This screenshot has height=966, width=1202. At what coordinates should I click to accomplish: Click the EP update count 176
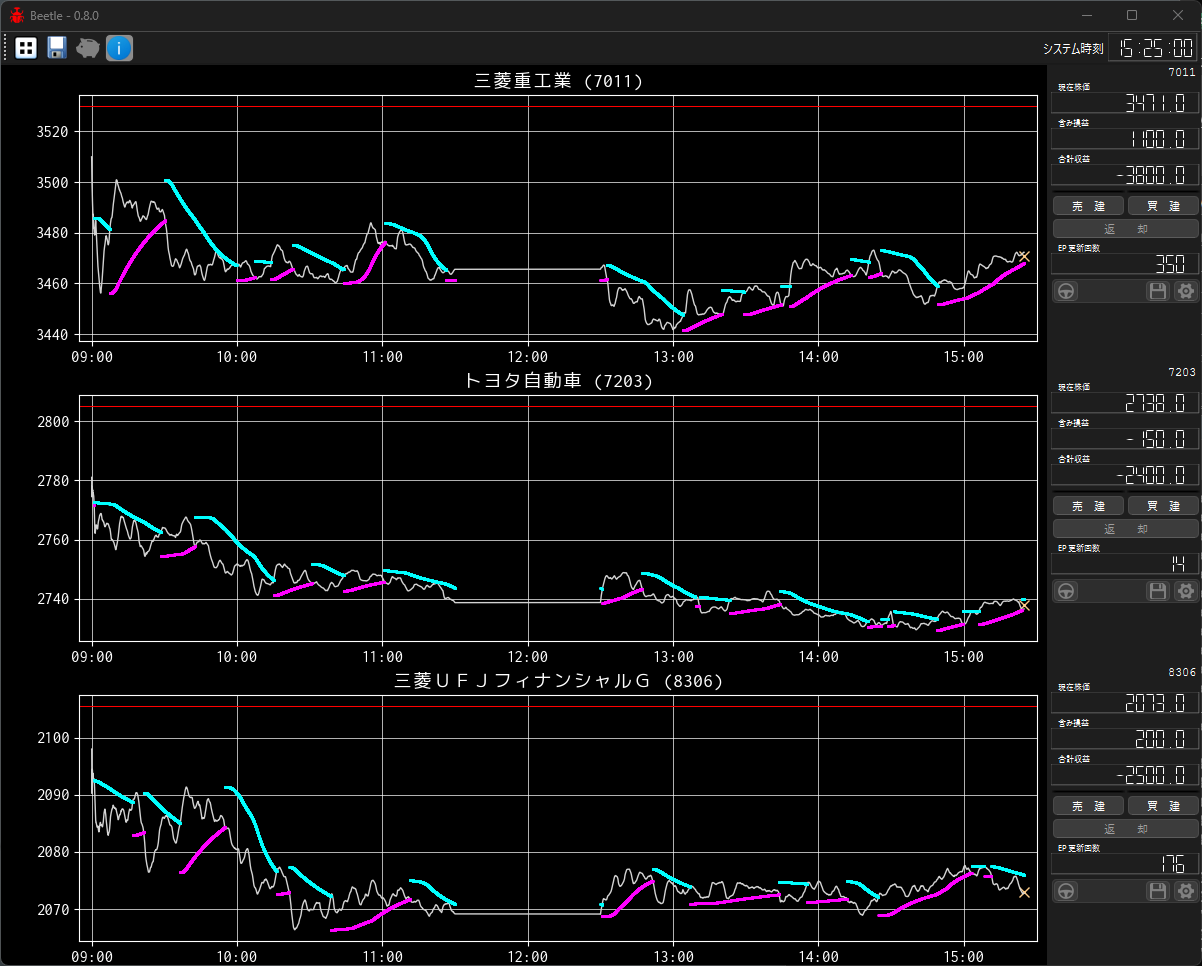[x=1125, y=864]
